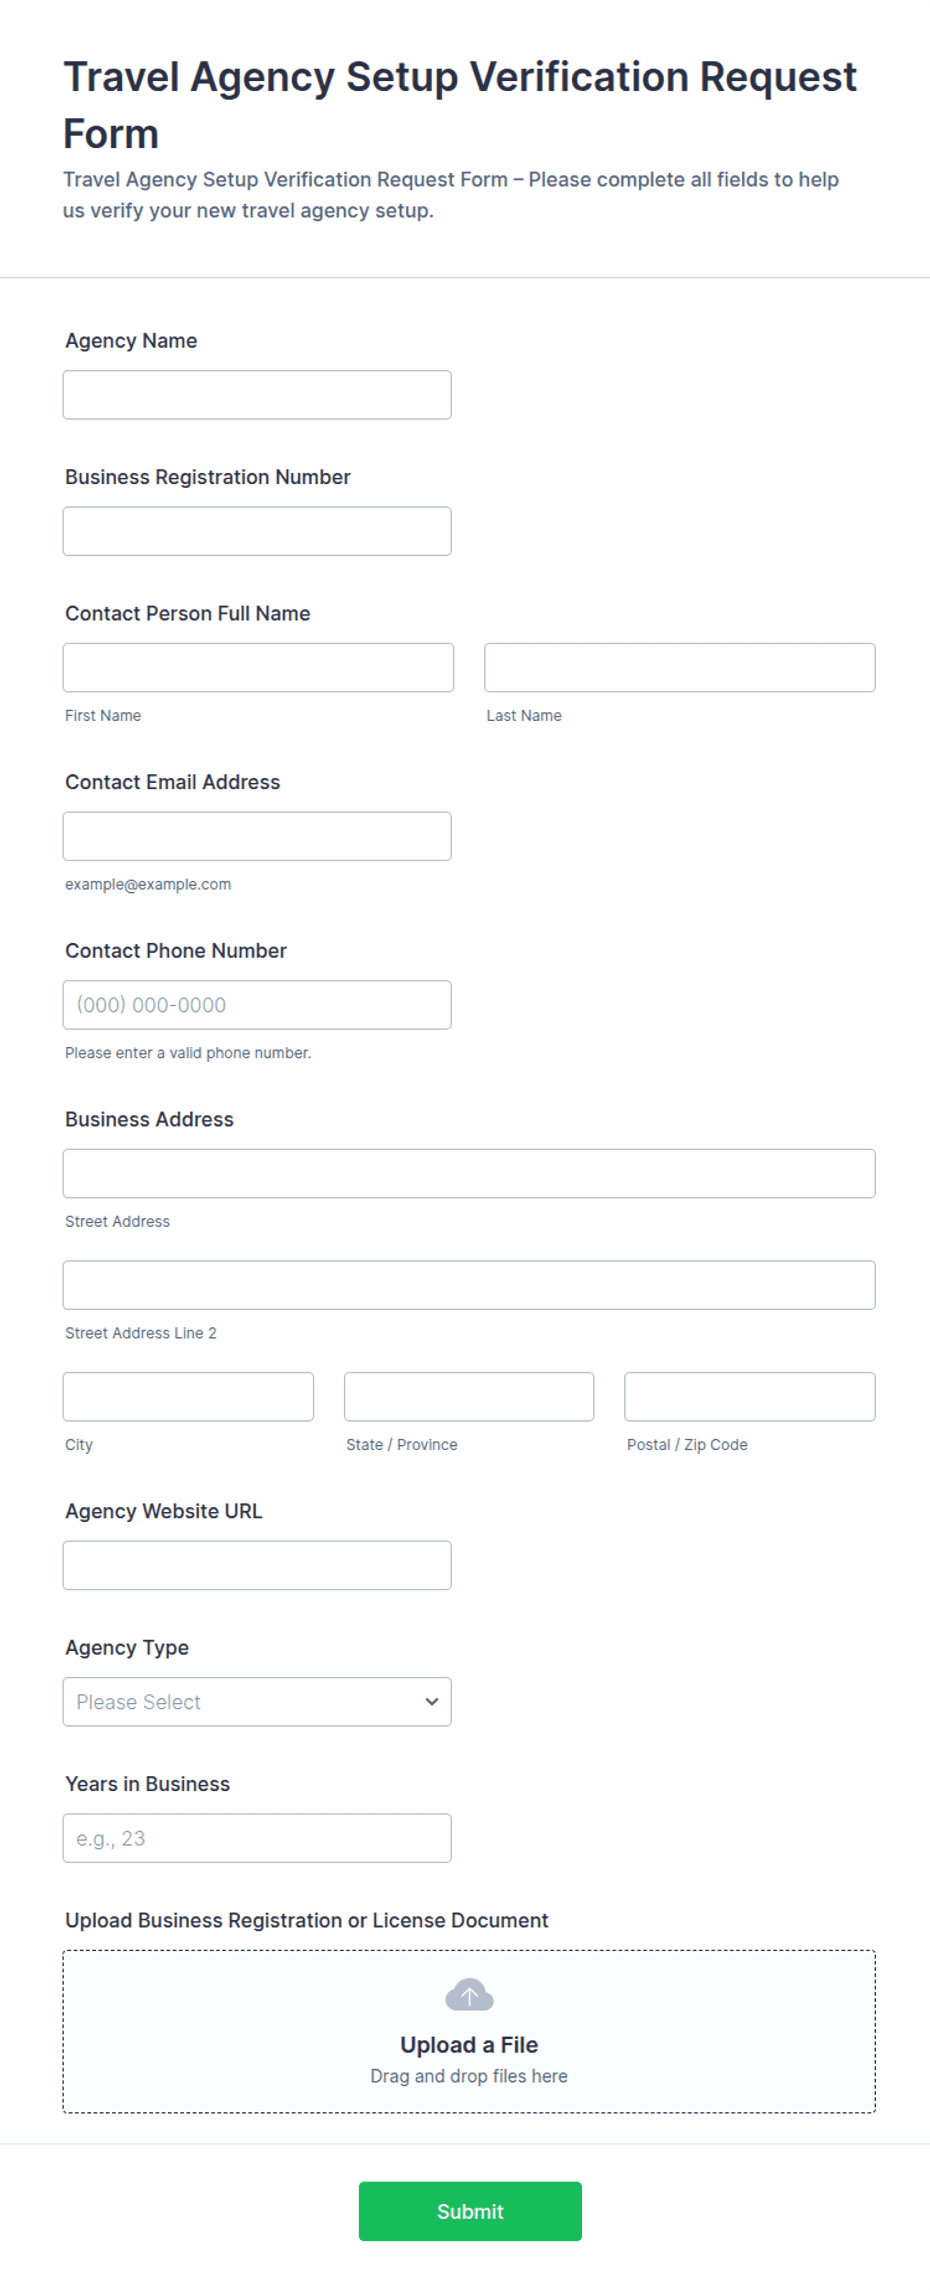Image resolution: width=930 pixels, height=2290 pixels.
Task: Click the Years in Business field
Action: pos(257,1838)
